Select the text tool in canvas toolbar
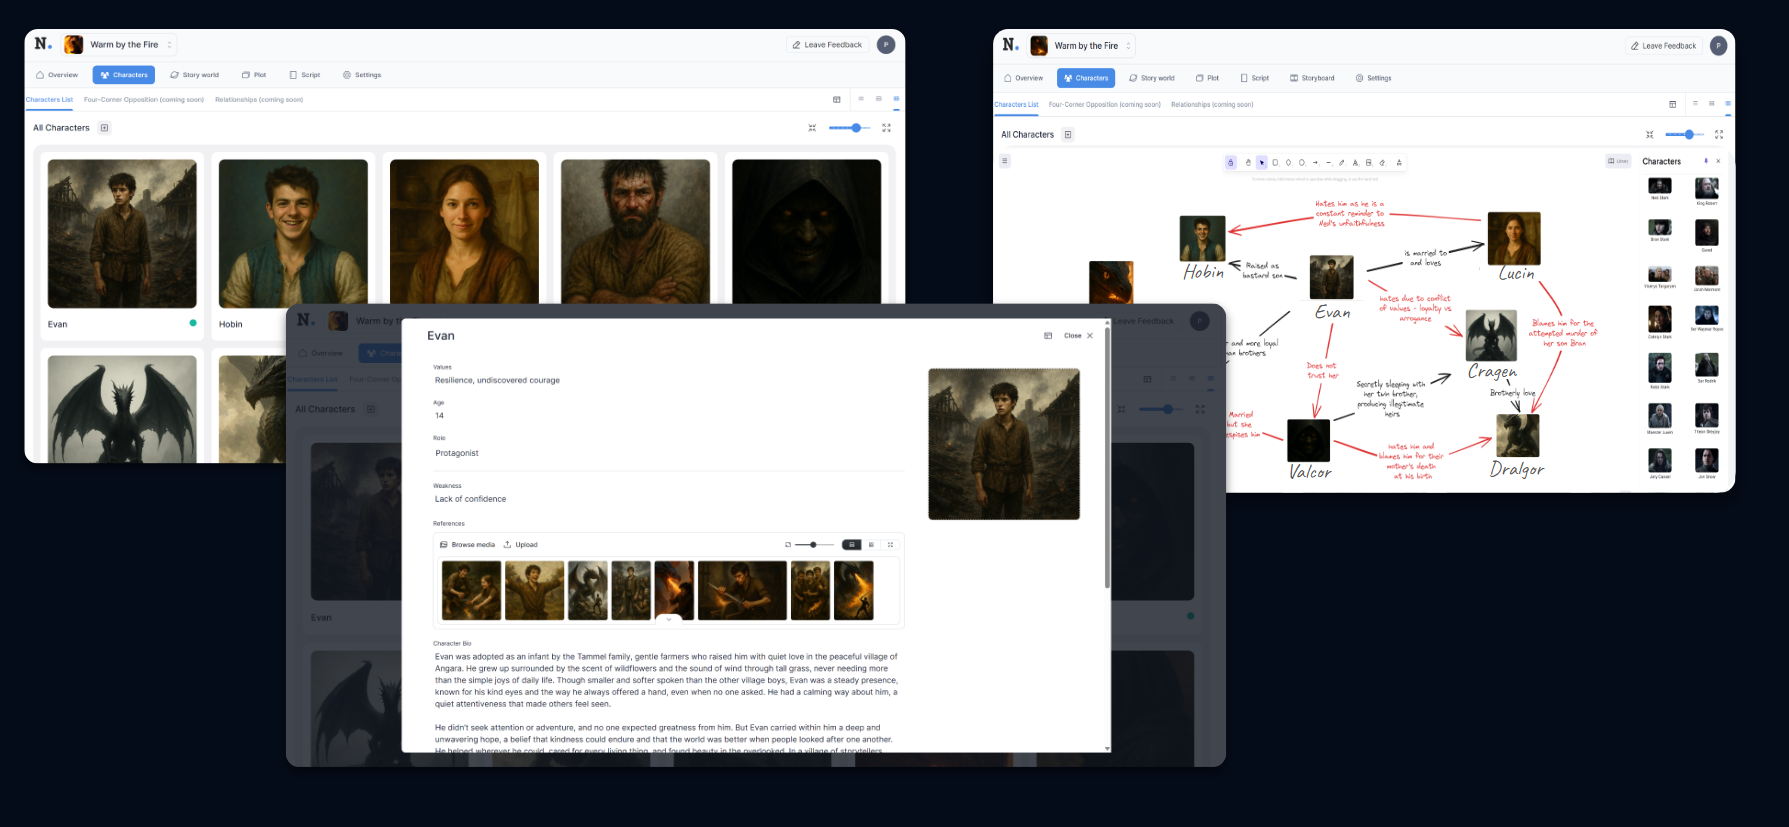1789x827 pixels. (1355, 162)
